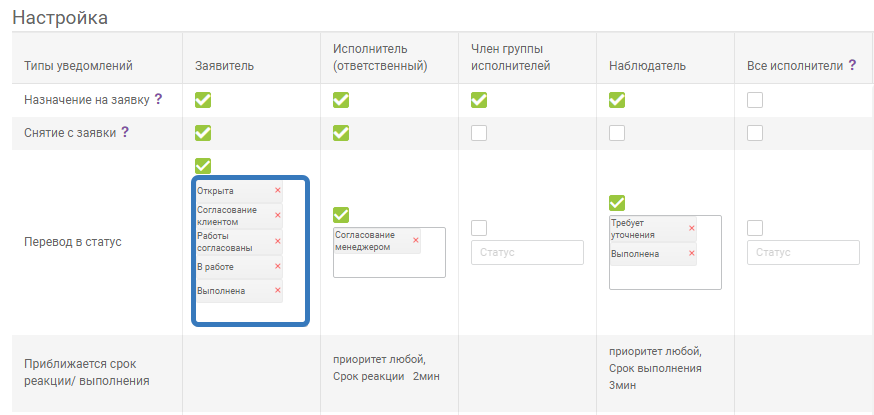Remove the 'В работе' status tag
This screenshot has width=874, height=415.
[x=278, y=266]
